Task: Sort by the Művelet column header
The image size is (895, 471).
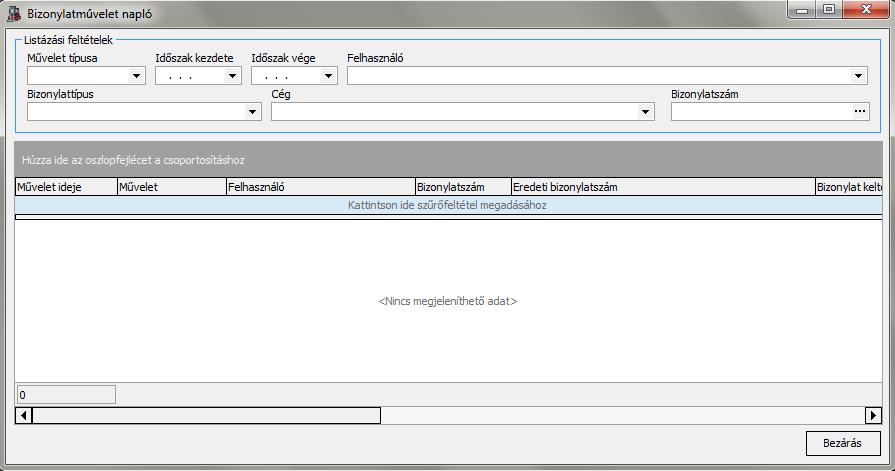Action: coord(172,187)
